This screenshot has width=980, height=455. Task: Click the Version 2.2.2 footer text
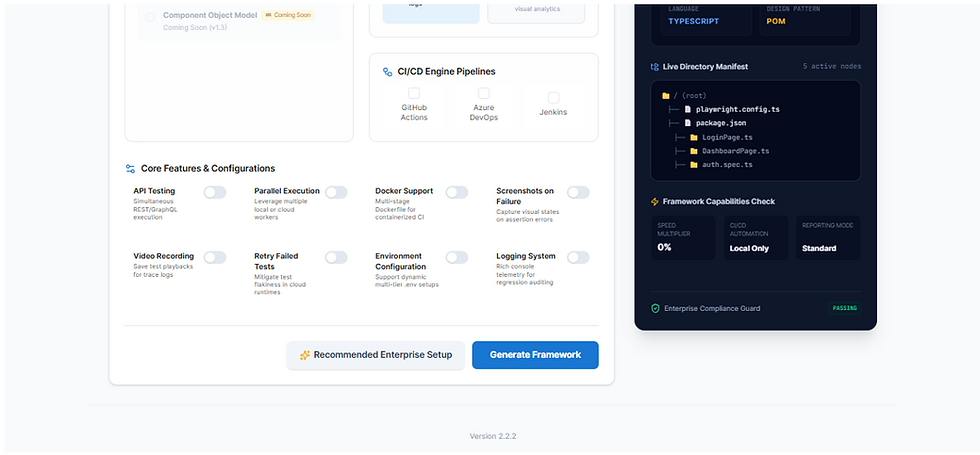coord(493,436)
